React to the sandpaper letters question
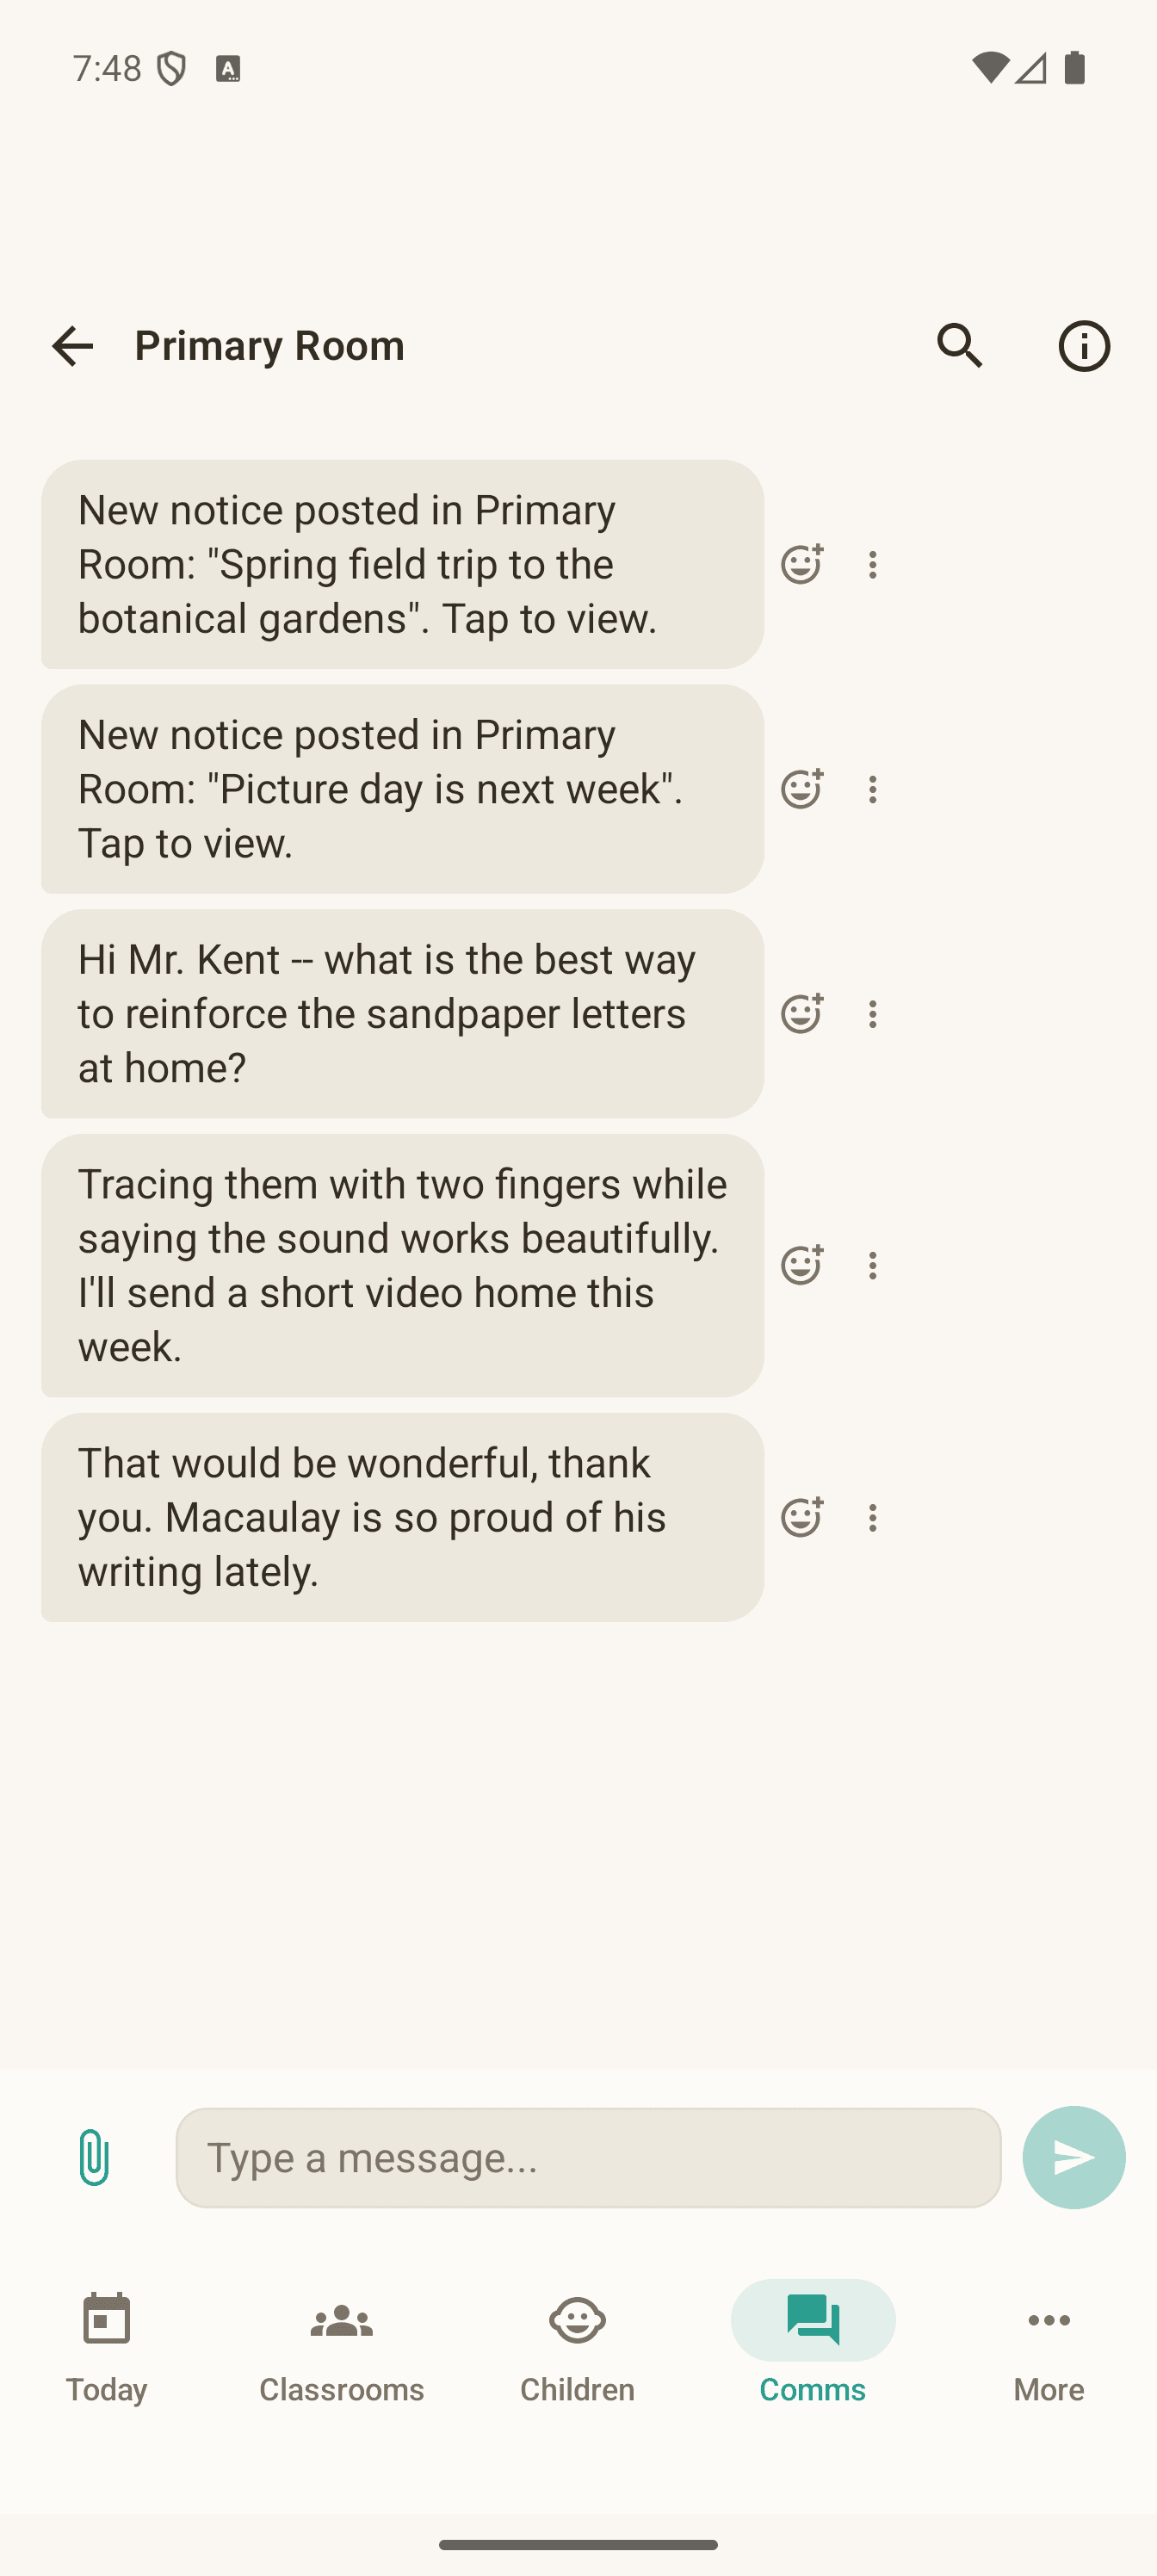This screenshot has height=2576, width=1157. click(x=801, y=1014)
